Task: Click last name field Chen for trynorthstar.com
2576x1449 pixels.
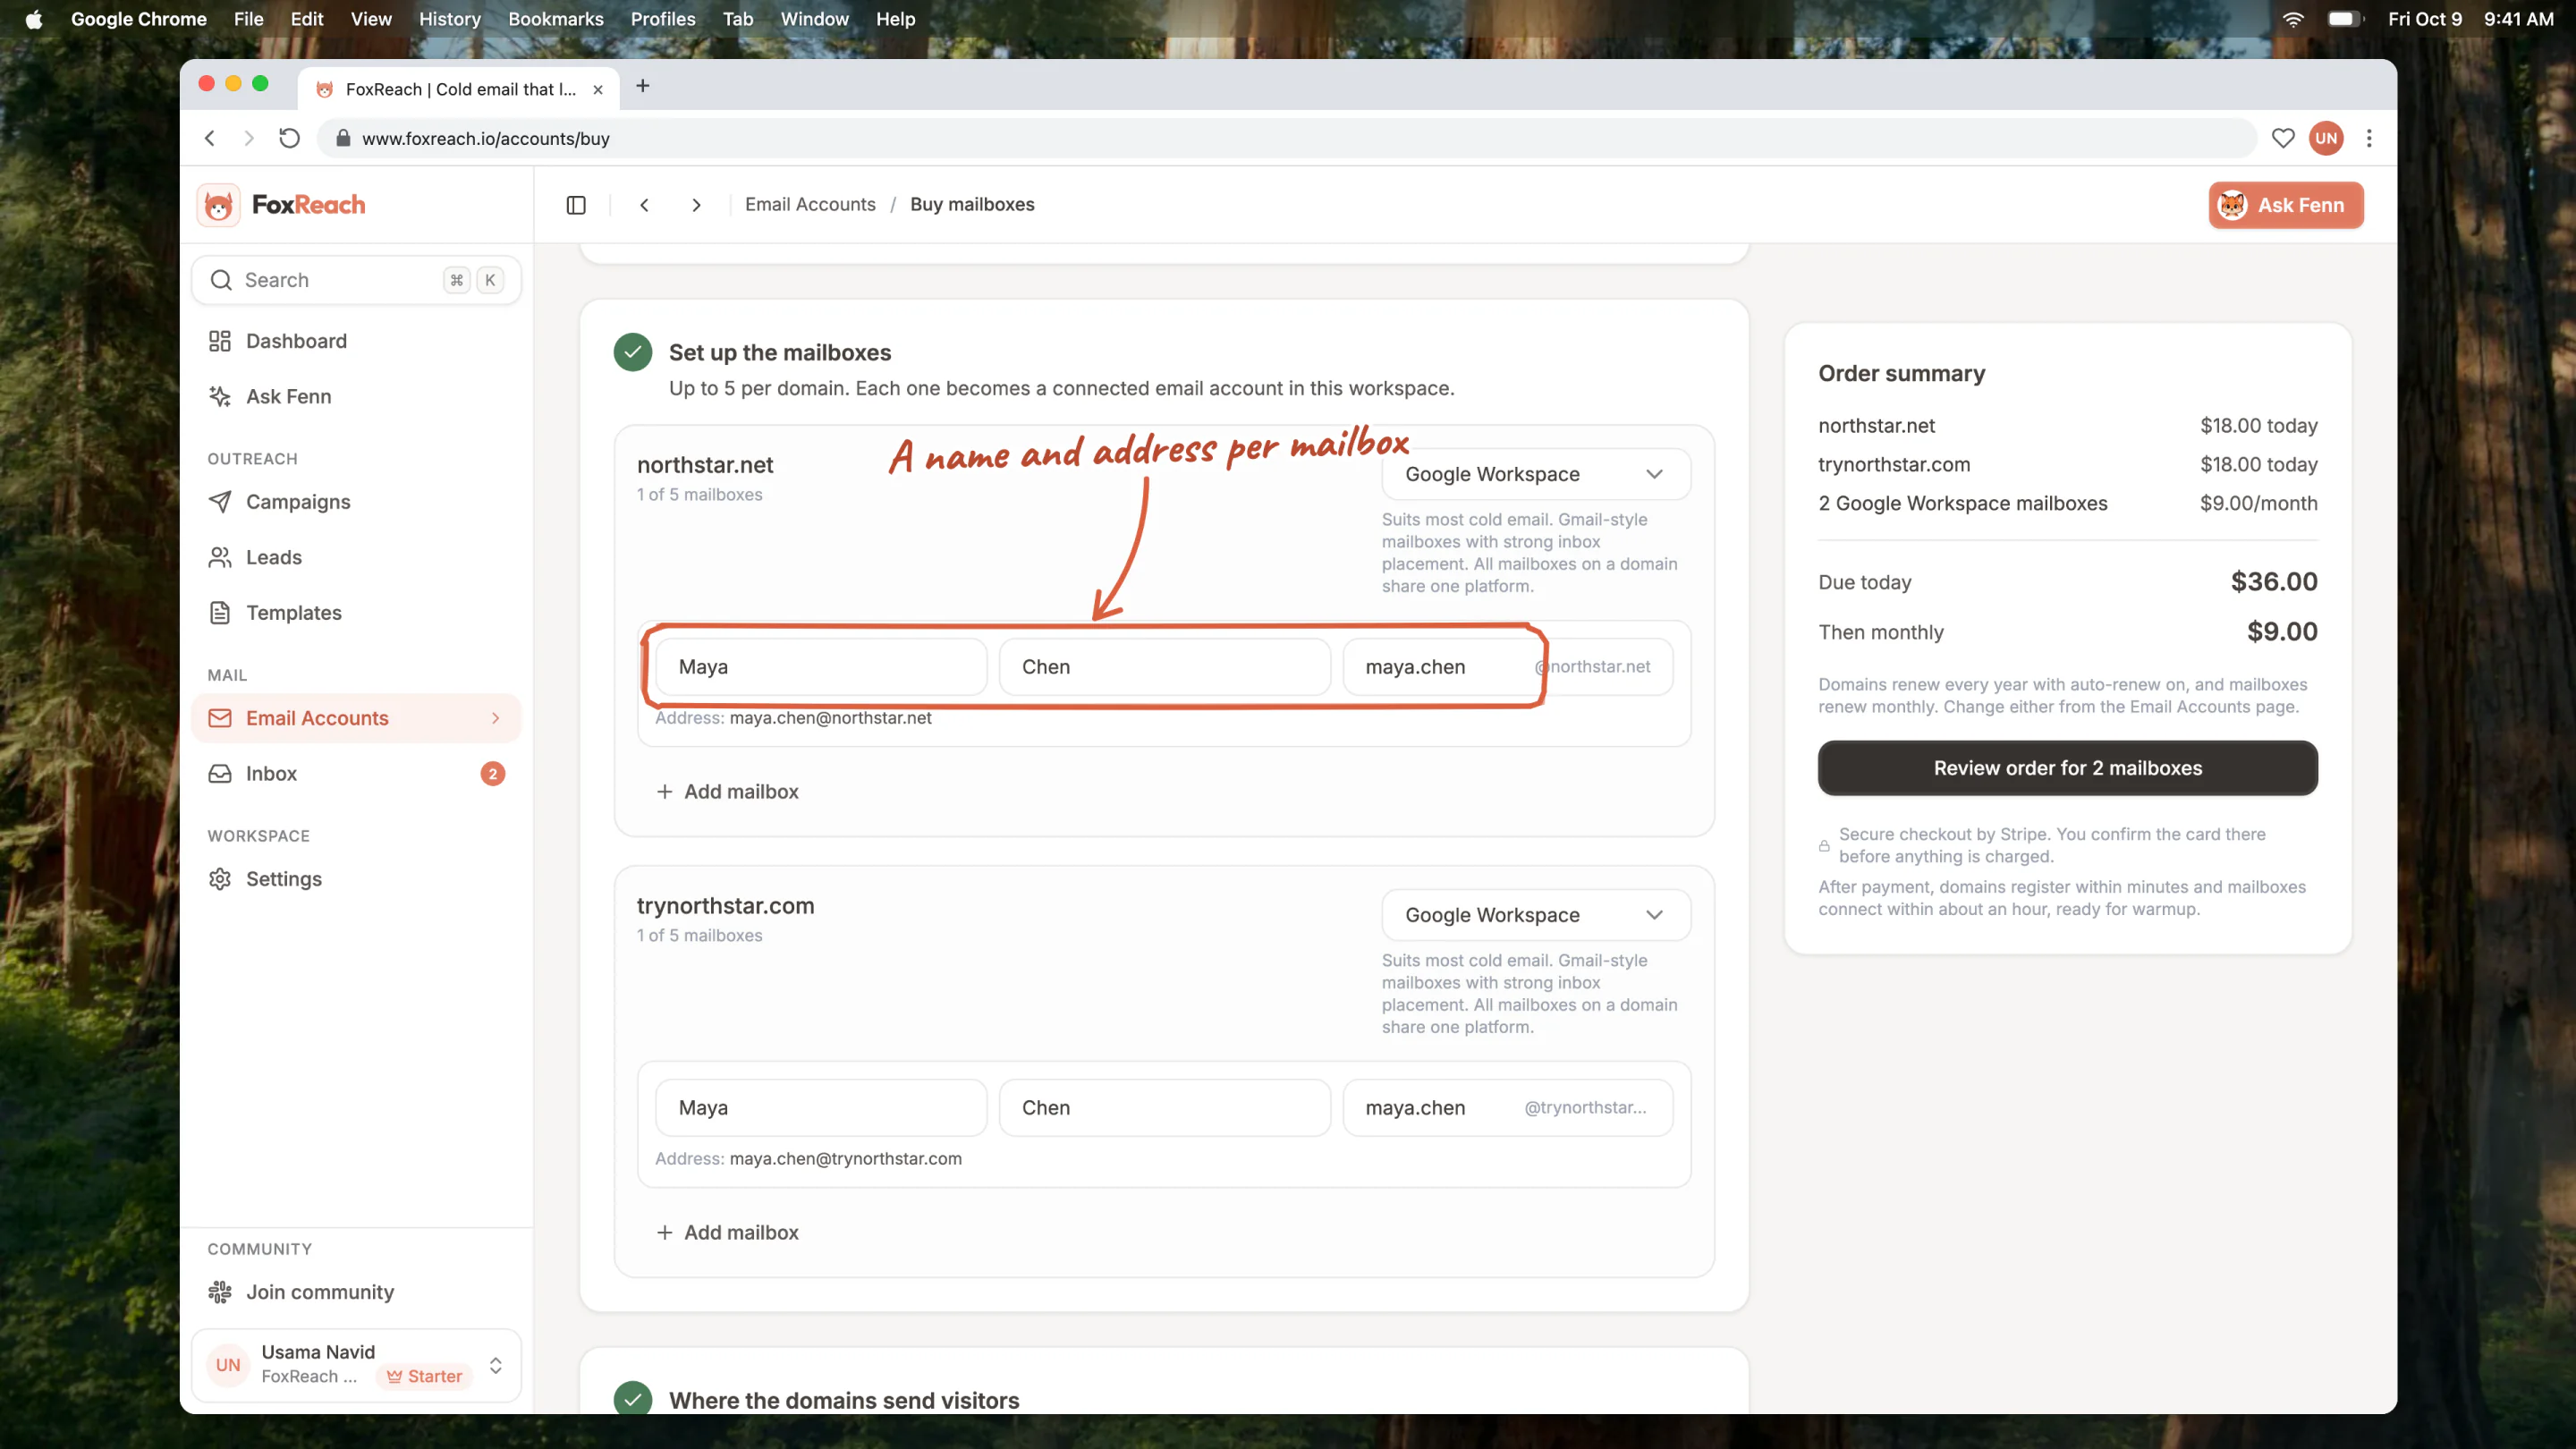Action: click(1165, 1108)
